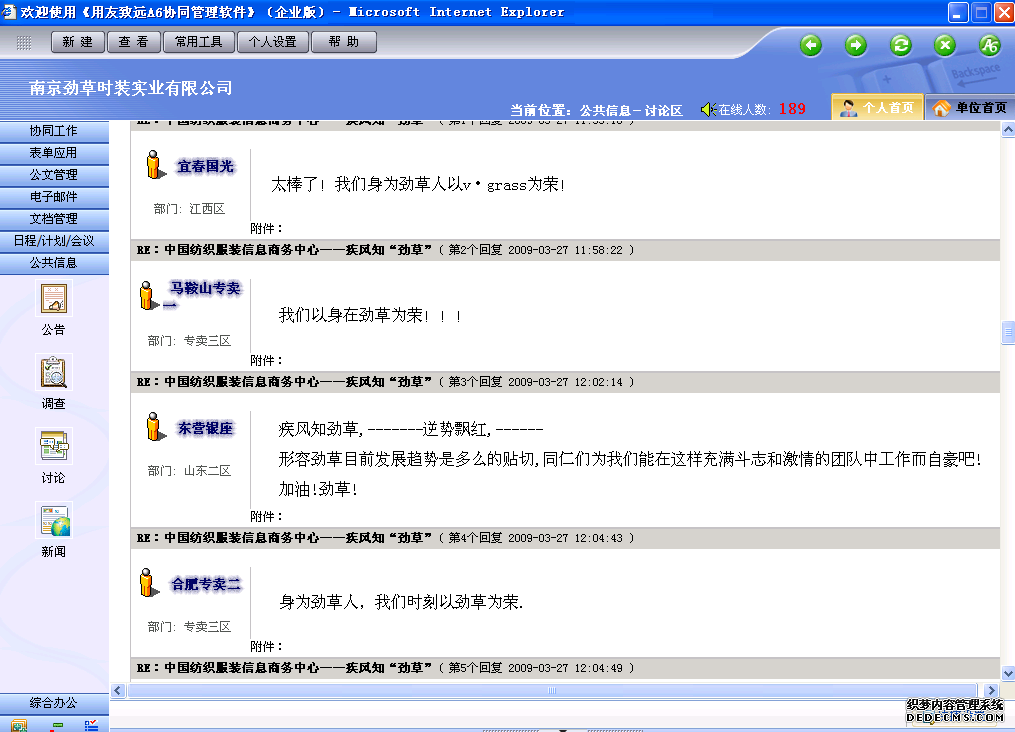Viewport: 1015px width, 732px height.
Task: Open user profile 合肥专卖二
Action: click(x=206, y=584)
